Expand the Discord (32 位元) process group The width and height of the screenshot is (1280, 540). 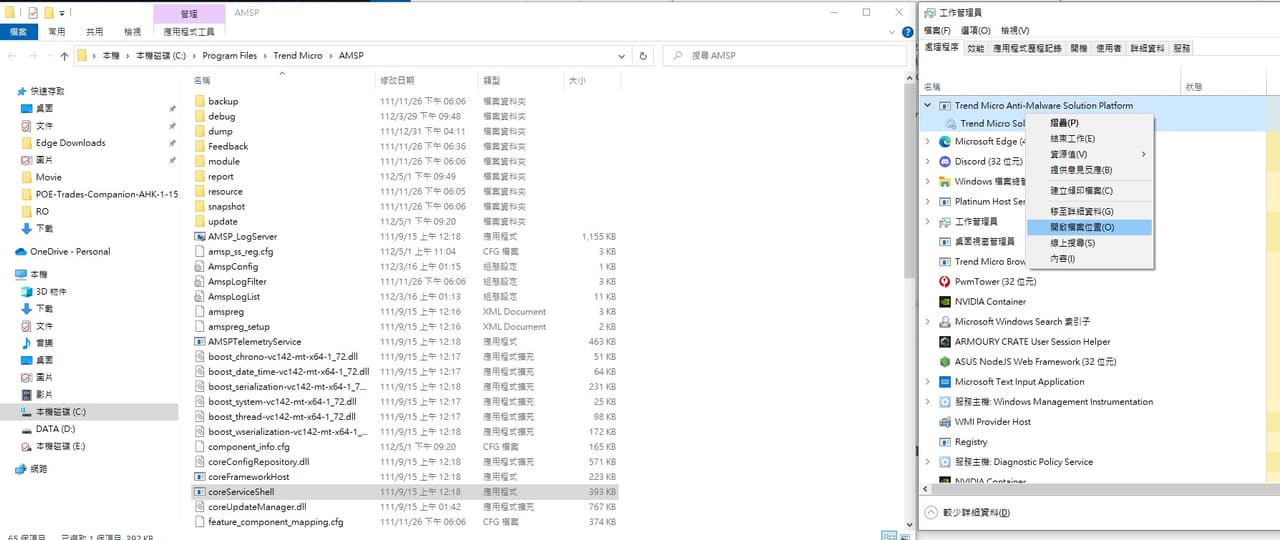point(928,161)
